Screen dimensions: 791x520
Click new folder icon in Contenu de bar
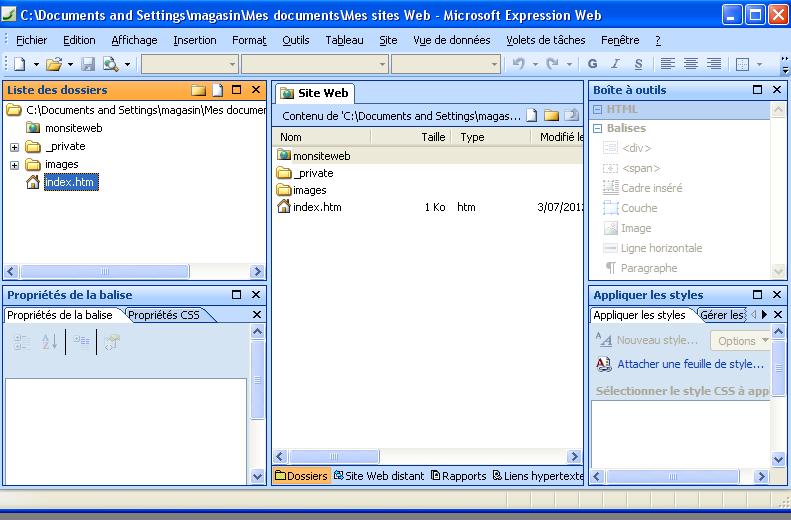click(x=551, y=116)
